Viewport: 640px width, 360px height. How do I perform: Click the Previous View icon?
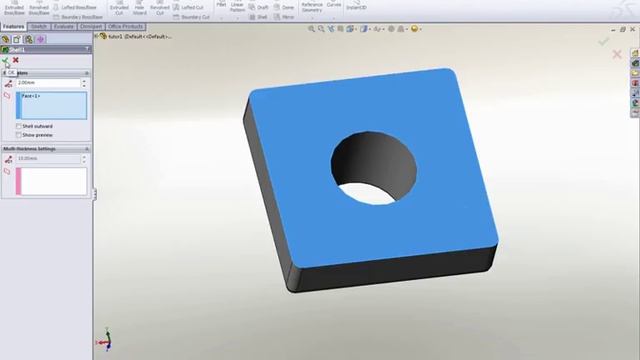pyautogui.click(x=331, y=29)
